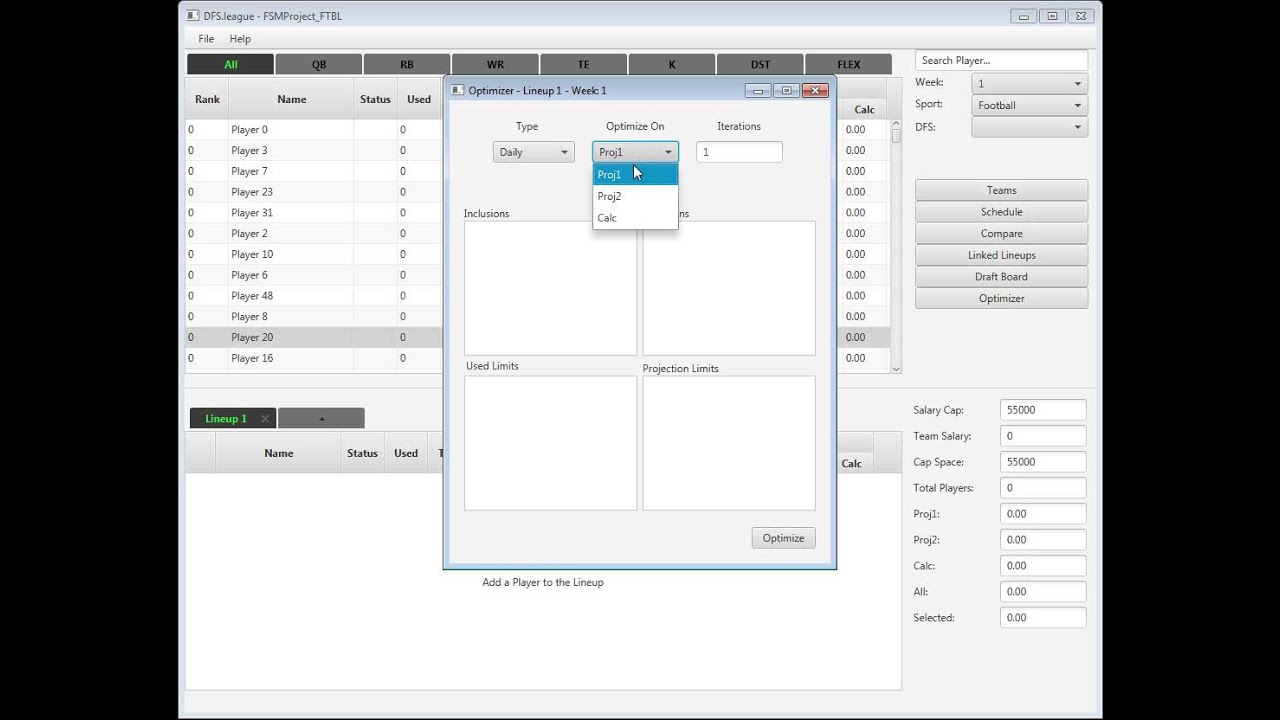Viewport: 1280px width, 720px height.
Task: Click the Calc total field
Action: pos(1043,566)
